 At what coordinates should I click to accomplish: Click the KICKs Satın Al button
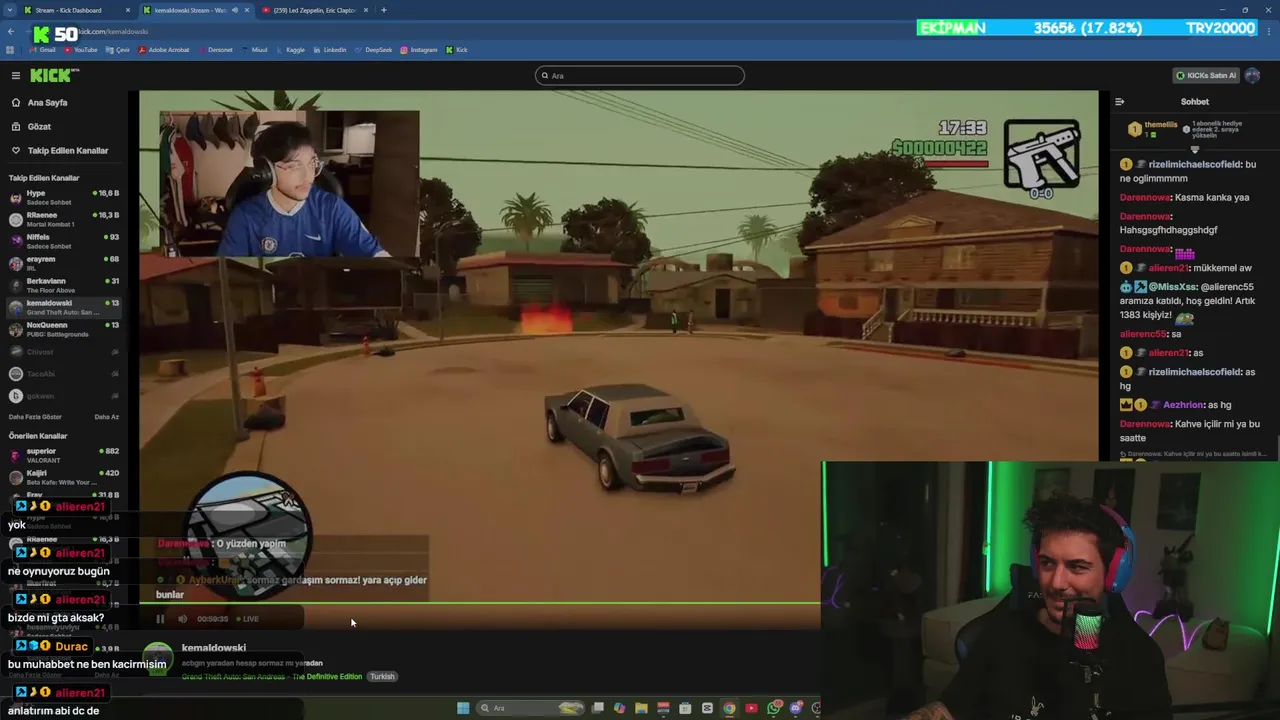(x=1206, y=75)
